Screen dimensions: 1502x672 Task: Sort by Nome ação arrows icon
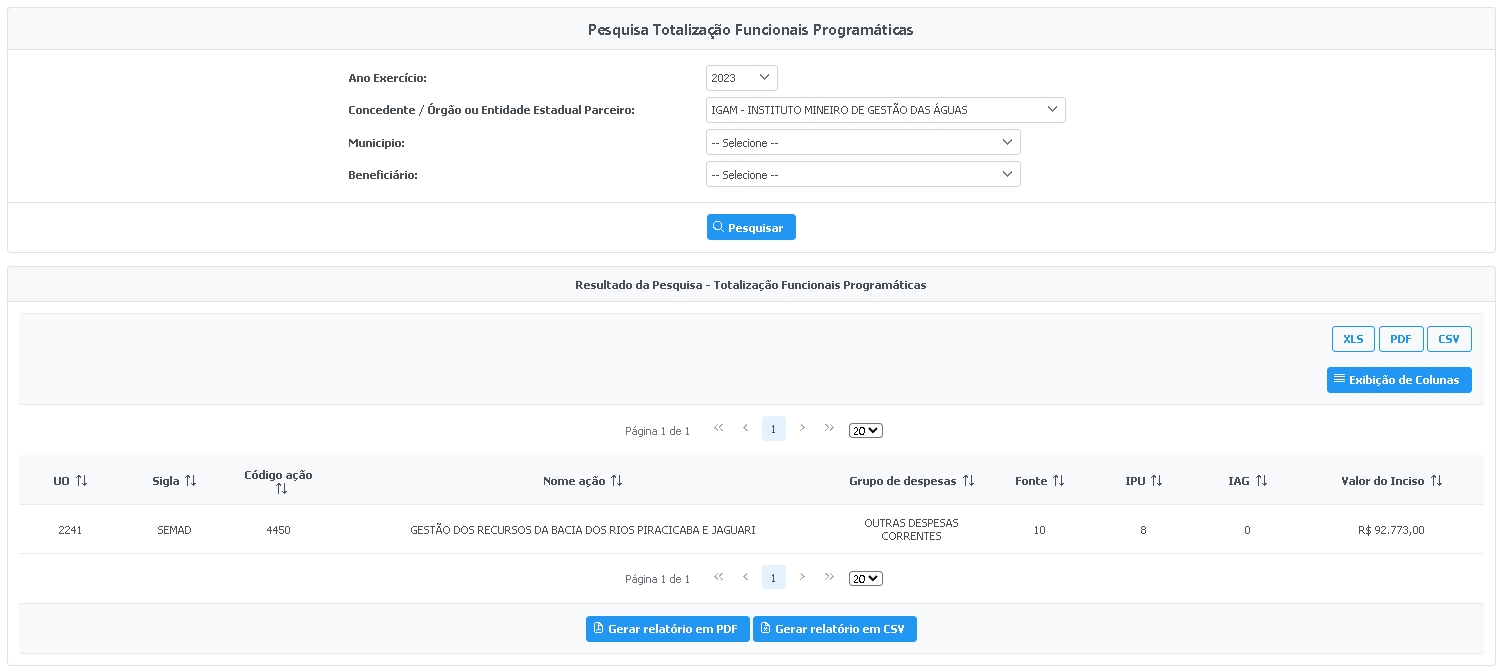point(617,481)
